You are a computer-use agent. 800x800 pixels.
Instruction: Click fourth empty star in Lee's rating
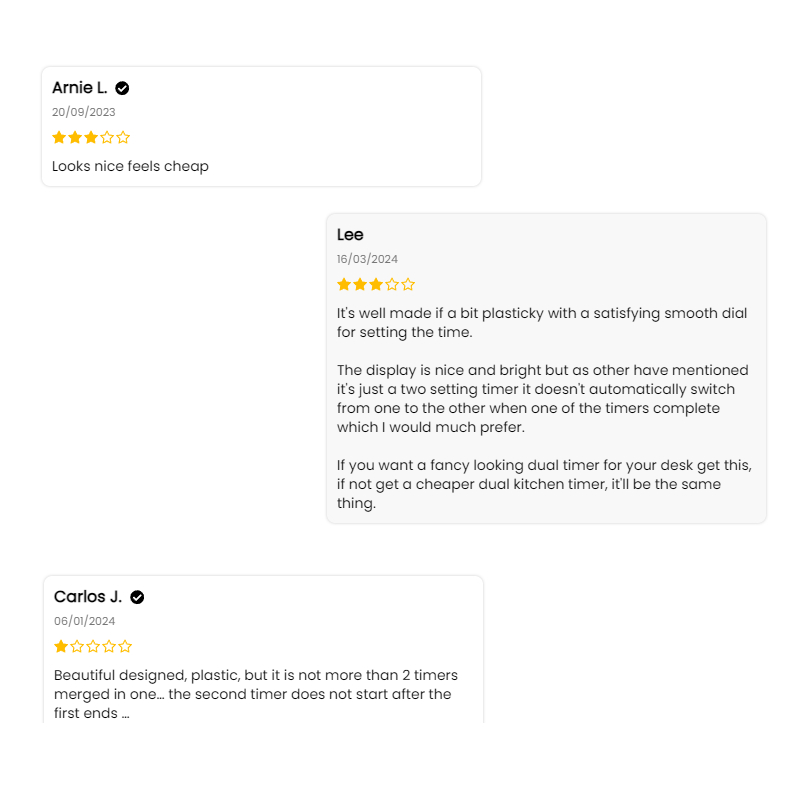pos(392,284)
